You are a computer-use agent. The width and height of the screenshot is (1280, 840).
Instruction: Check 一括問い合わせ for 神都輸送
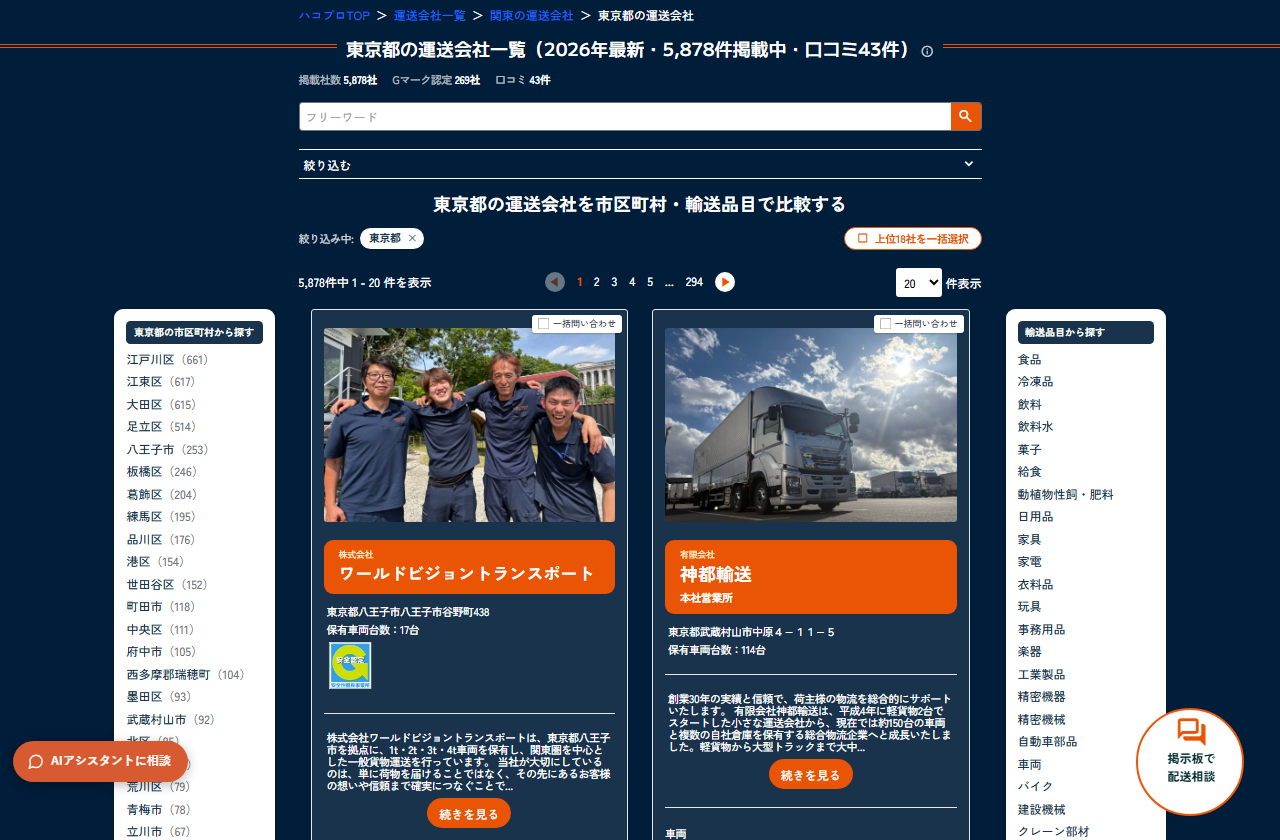click(x=885, y=324)
